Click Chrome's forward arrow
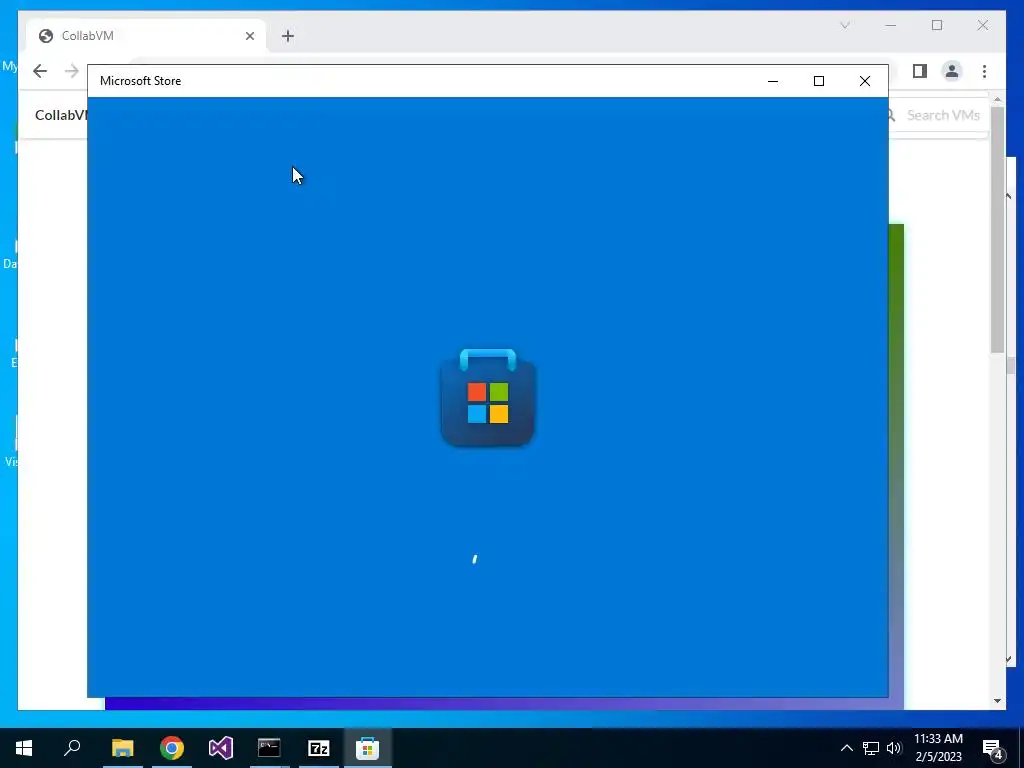This screenshot has width=1024, height=768. coord(72,71)
